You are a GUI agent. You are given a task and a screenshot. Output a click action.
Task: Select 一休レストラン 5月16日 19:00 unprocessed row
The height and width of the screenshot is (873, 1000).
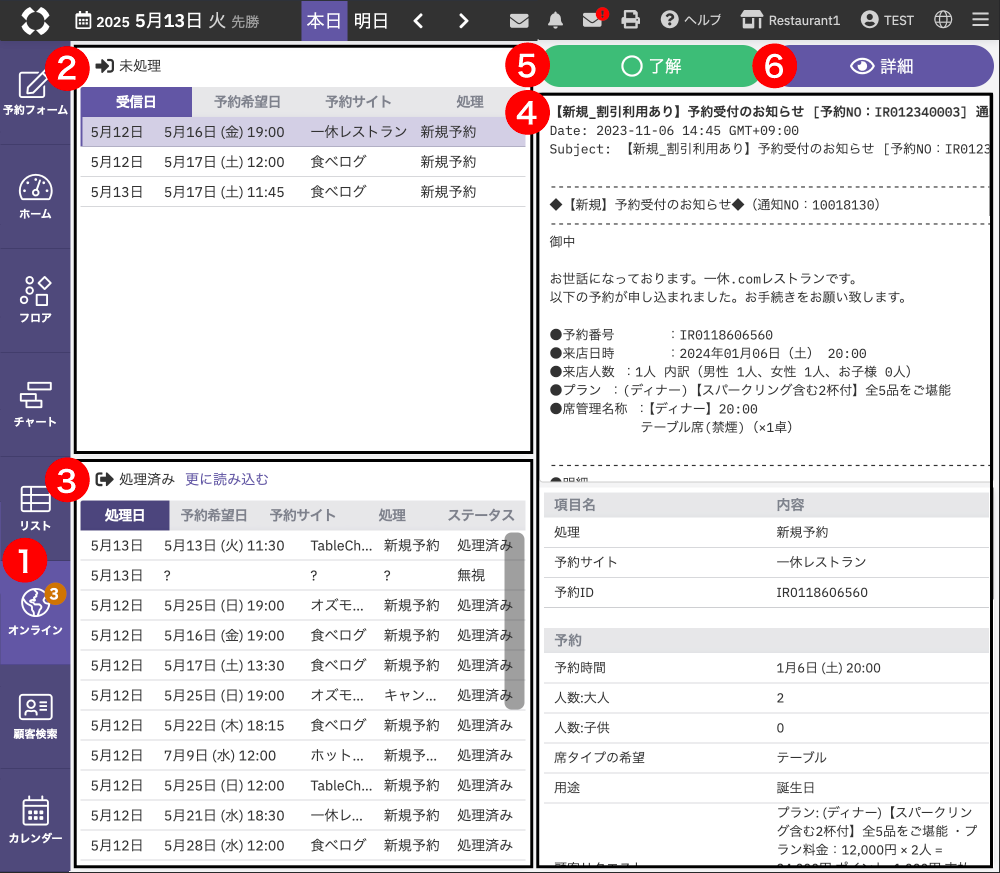pos(303,132)
